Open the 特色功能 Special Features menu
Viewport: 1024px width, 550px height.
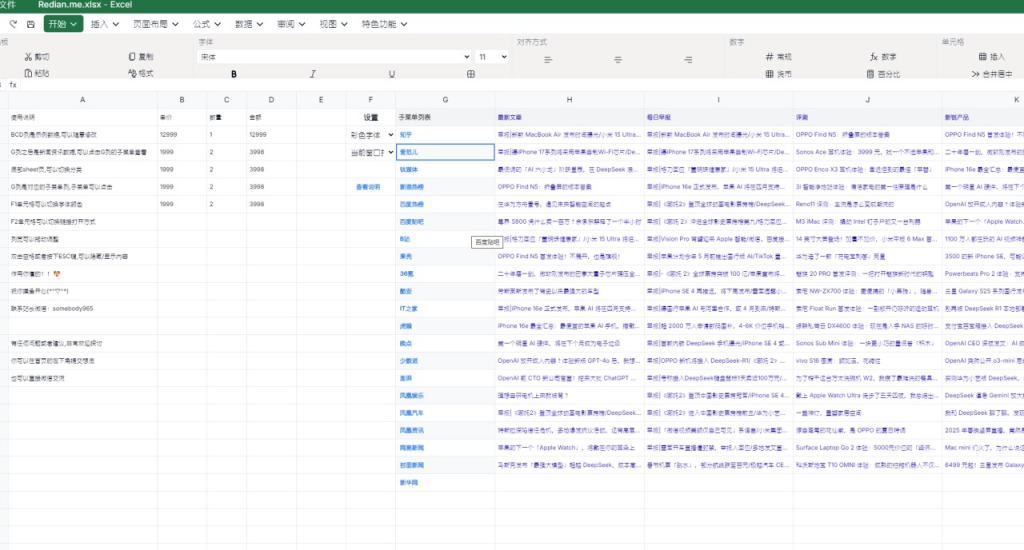click(384, 24)
